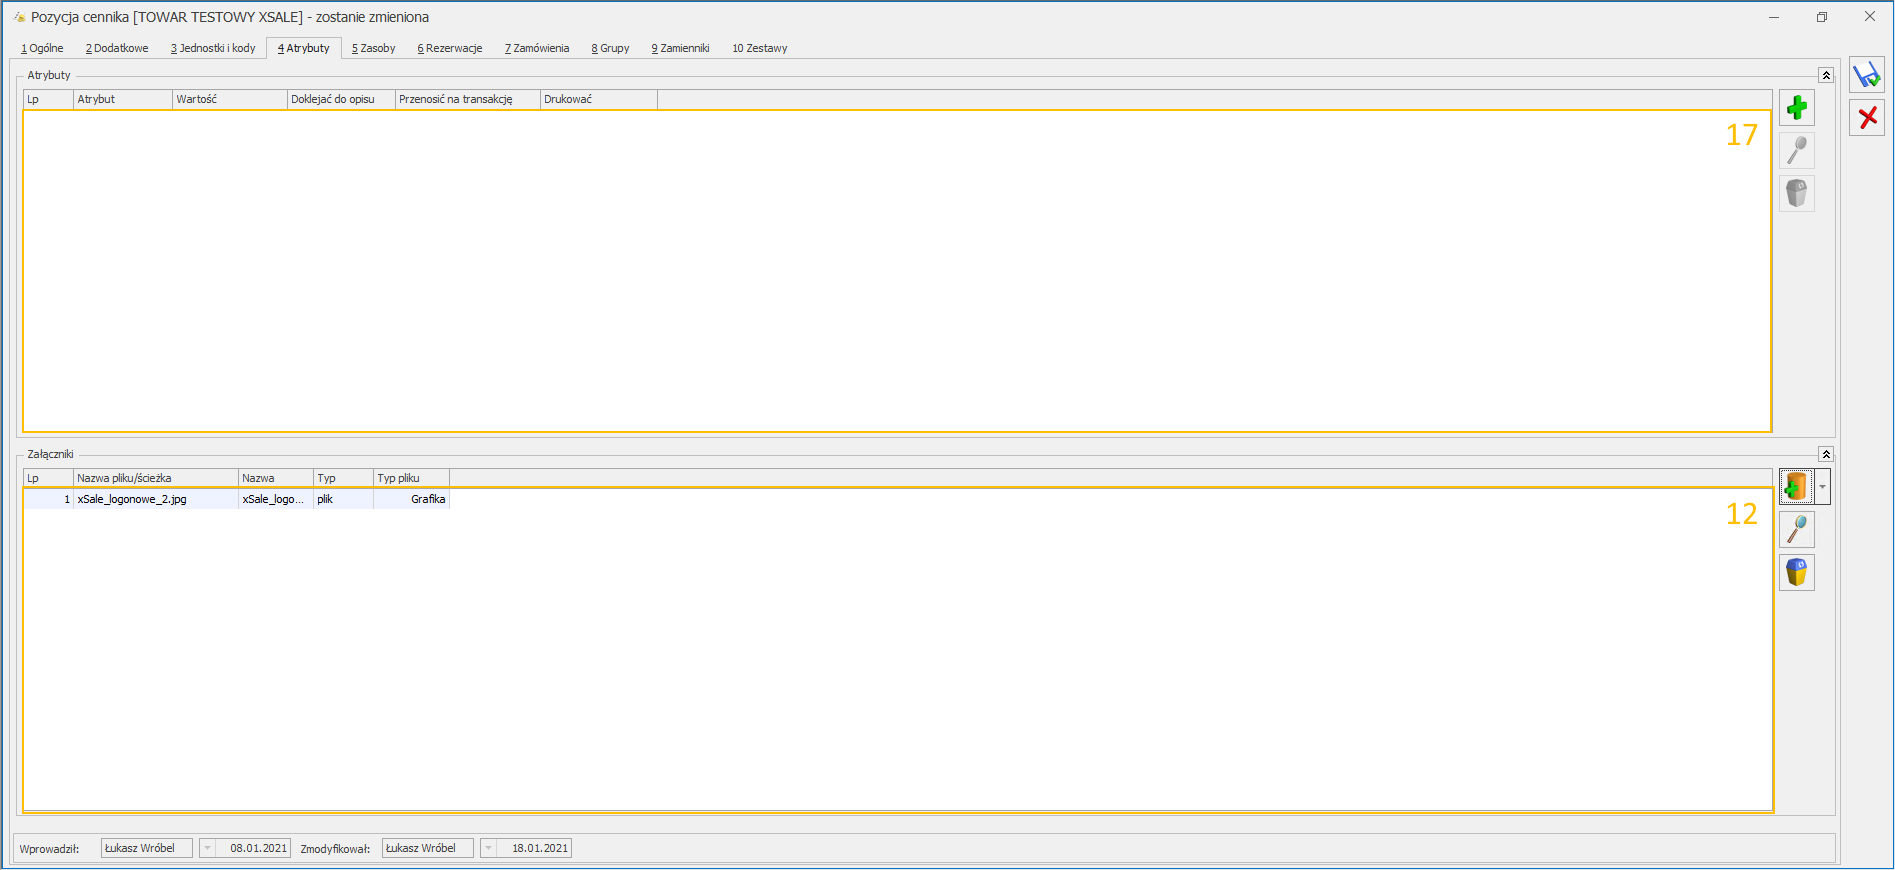Click the attribute magnifier edit icon
This screenshot has width=1895, height=870.
[1796, 151]
